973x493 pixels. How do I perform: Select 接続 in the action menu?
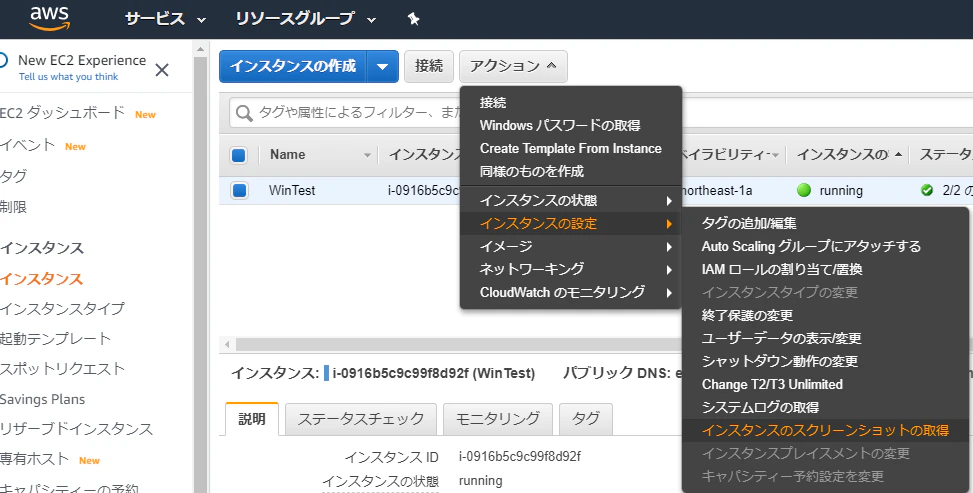pos(493,102)
